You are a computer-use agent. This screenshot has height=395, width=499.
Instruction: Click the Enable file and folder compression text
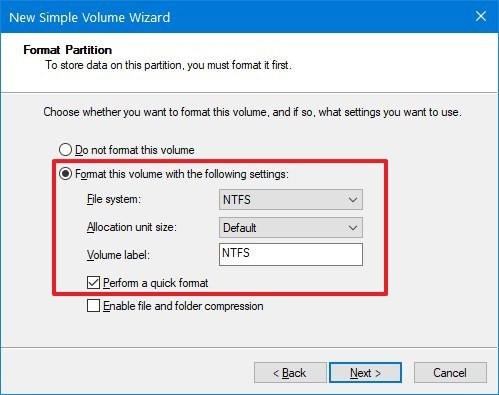(x=183, y=306)
